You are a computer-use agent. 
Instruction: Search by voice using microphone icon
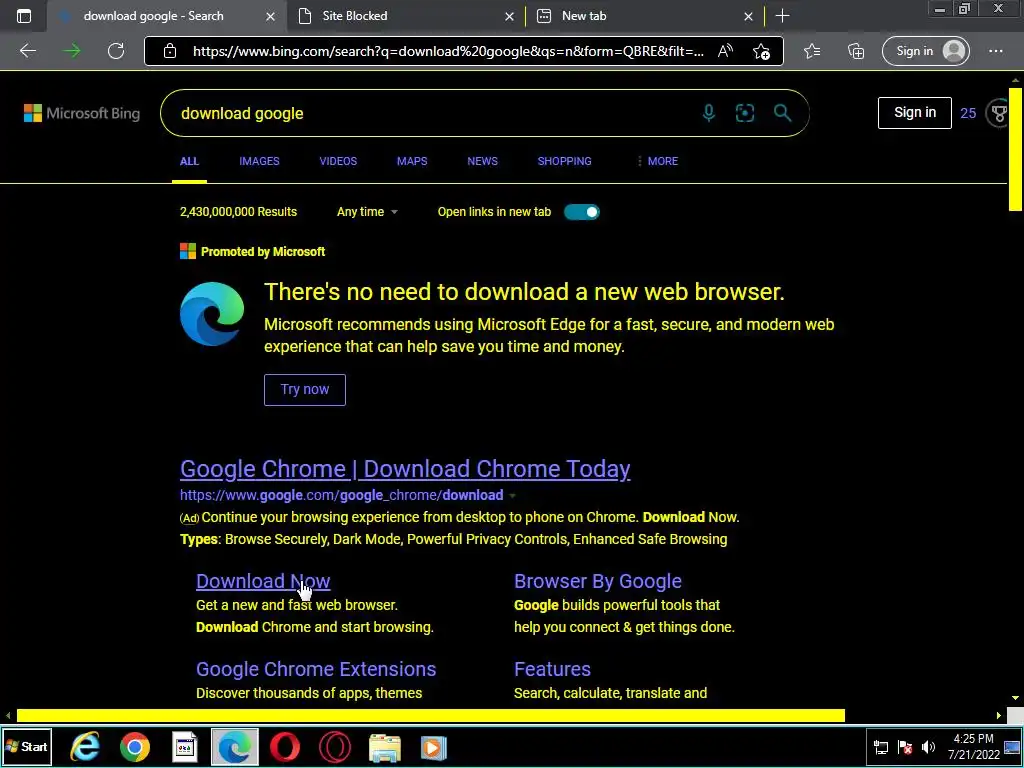(709, 113)
